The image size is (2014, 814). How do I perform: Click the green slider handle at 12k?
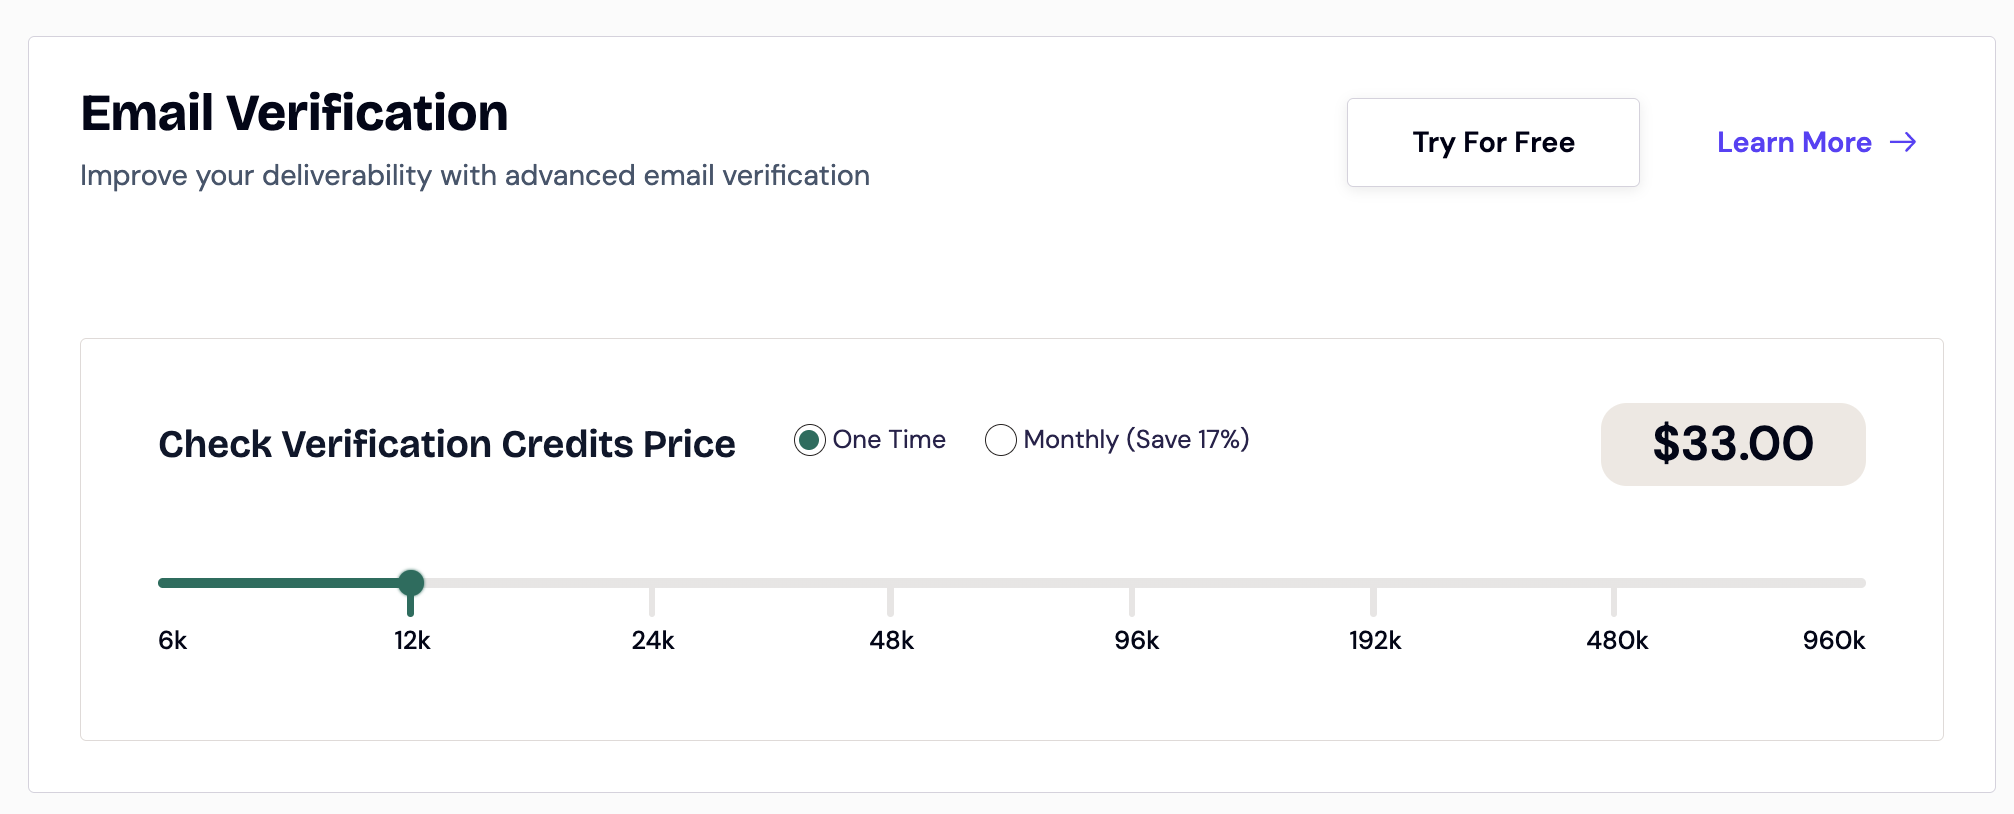(411, 583)
